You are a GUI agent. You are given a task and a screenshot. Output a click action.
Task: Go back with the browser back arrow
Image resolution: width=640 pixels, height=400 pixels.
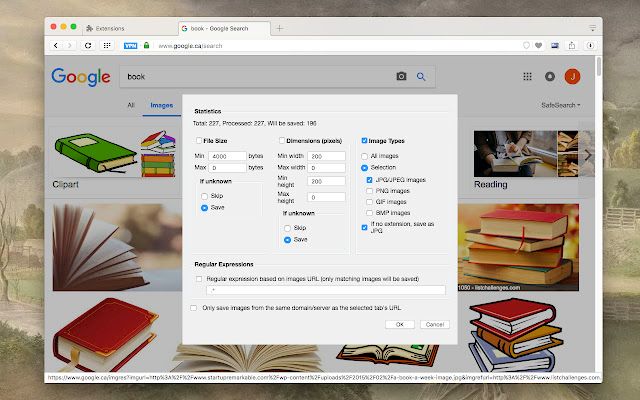tap(56, 45)
